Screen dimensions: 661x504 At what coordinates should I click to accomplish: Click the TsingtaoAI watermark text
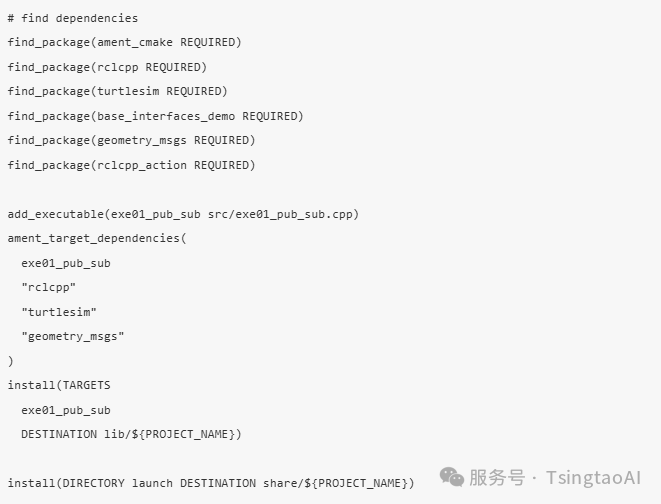594,478
